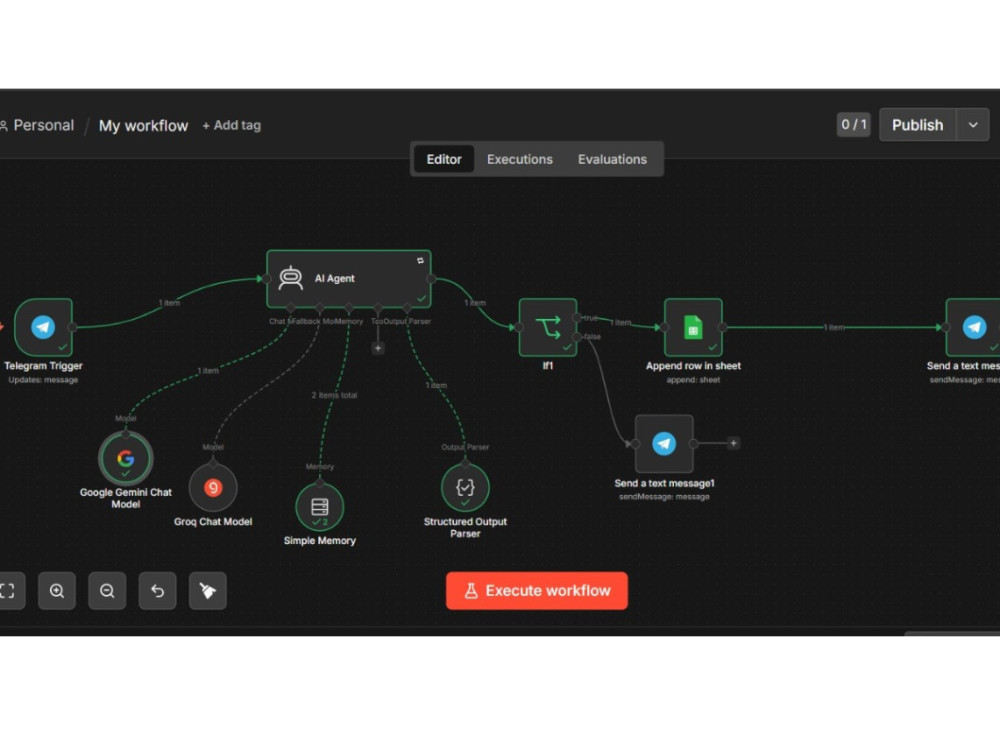1000x750 pixels.
Task: Add node after Send a text message1
Action: point(733,443)
